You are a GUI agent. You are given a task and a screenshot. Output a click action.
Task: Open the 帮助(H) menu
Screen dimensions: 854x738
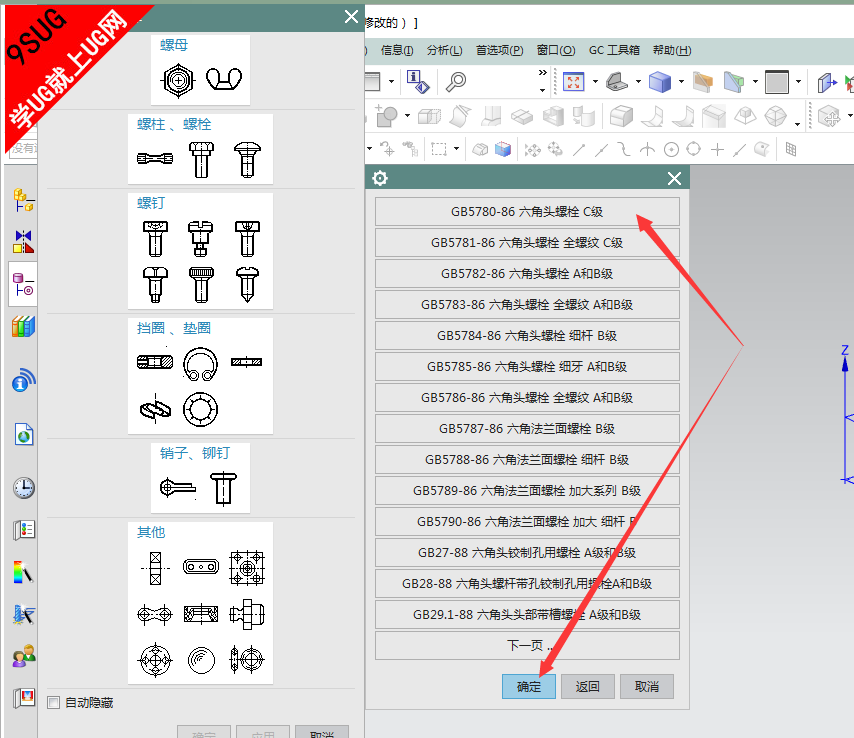tap(672, 51)
